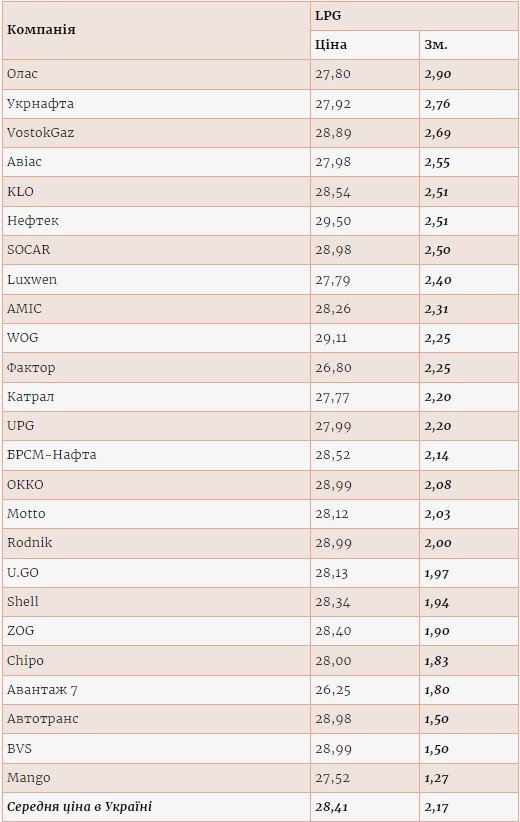Select the OKKO price 28,99
The width and height of the screenshot is (520, 822).
click(x=333, y=484)
